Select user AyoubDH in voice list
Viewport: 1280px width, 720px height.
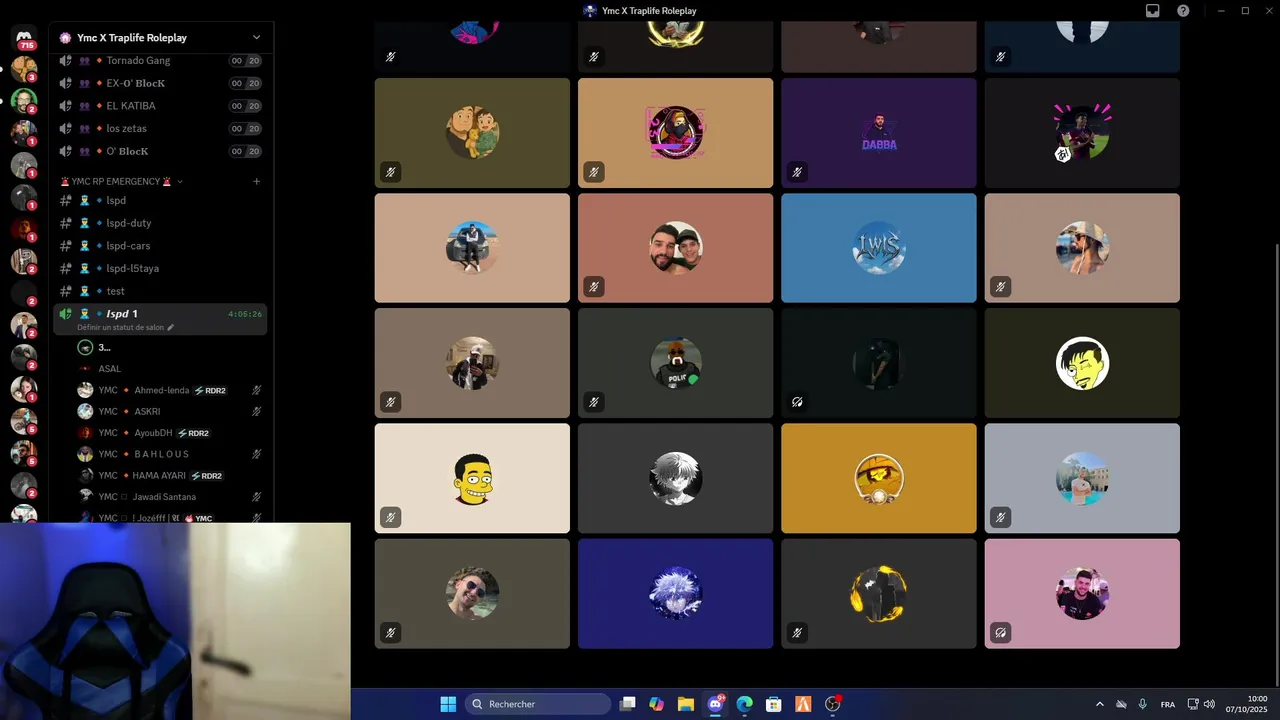pos(170,433)
